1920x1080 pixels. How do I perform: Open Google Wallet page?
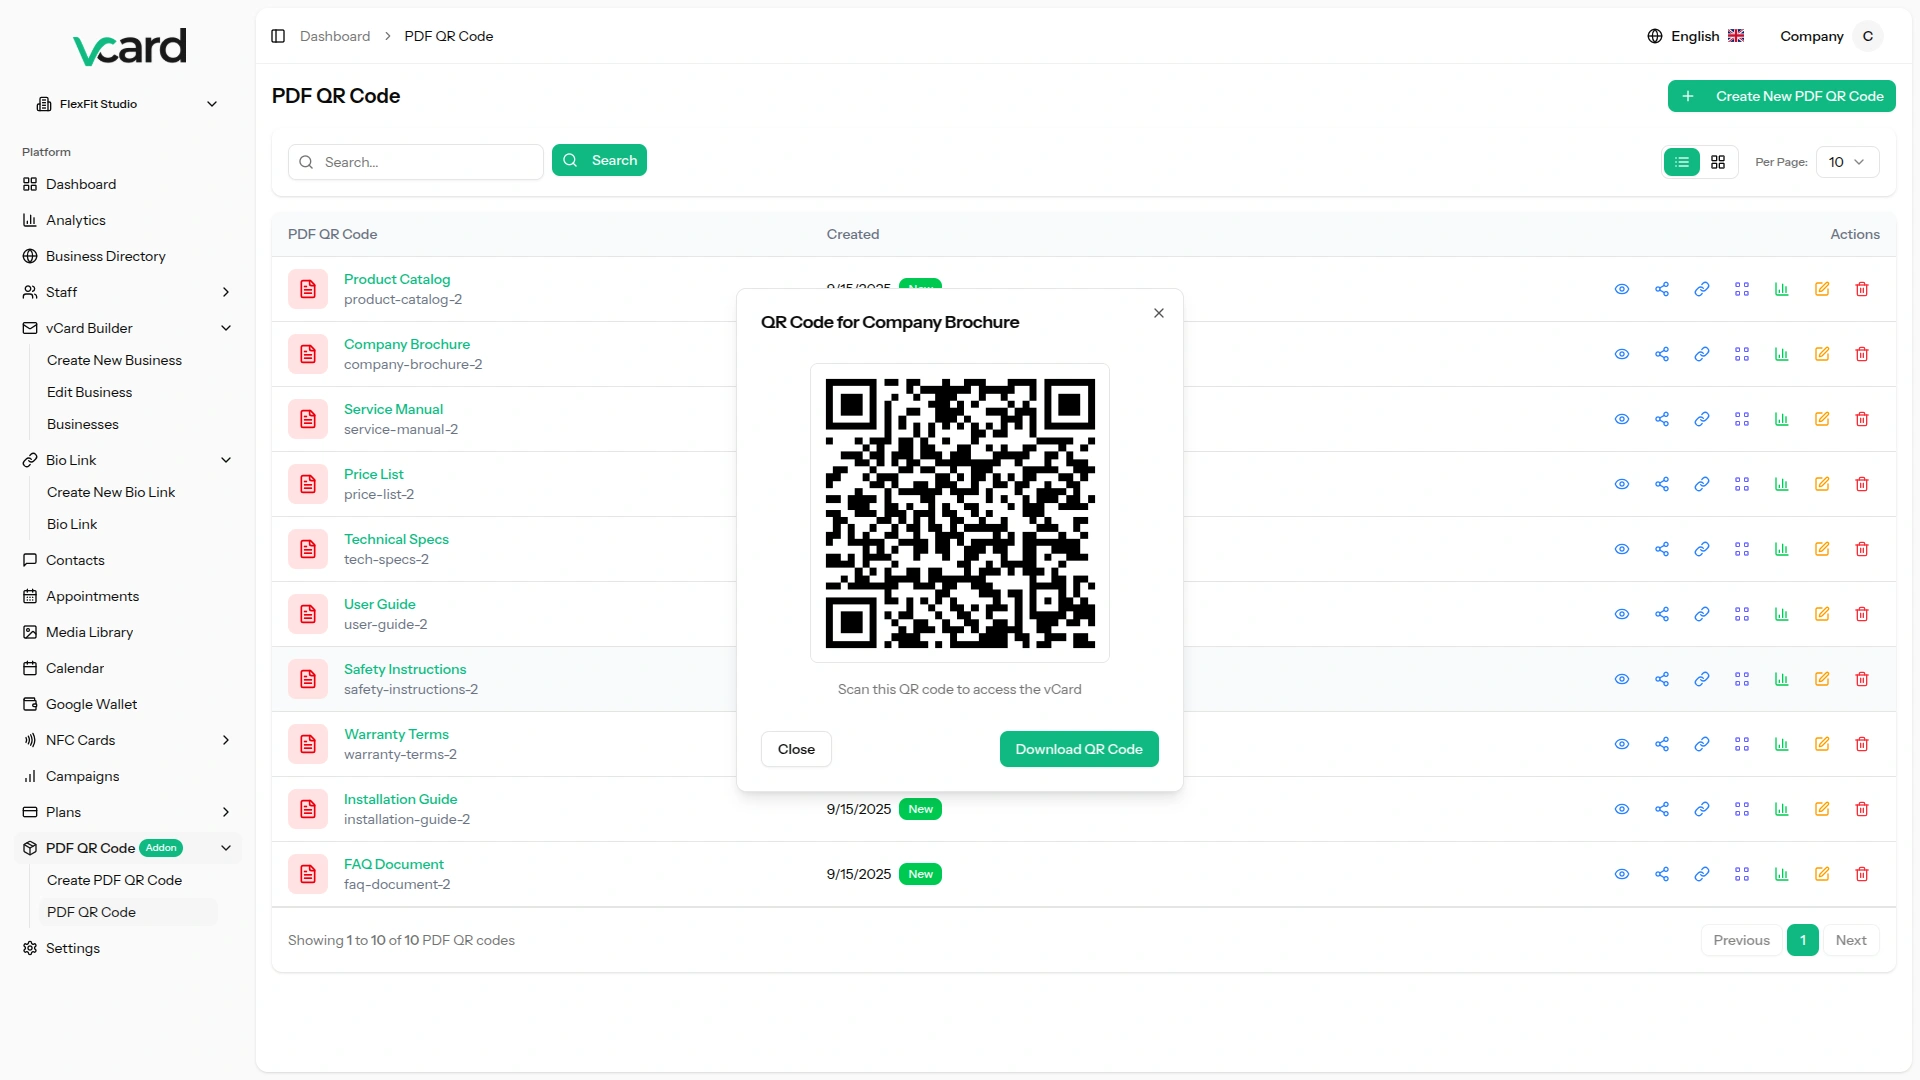[x=128, y=704]
